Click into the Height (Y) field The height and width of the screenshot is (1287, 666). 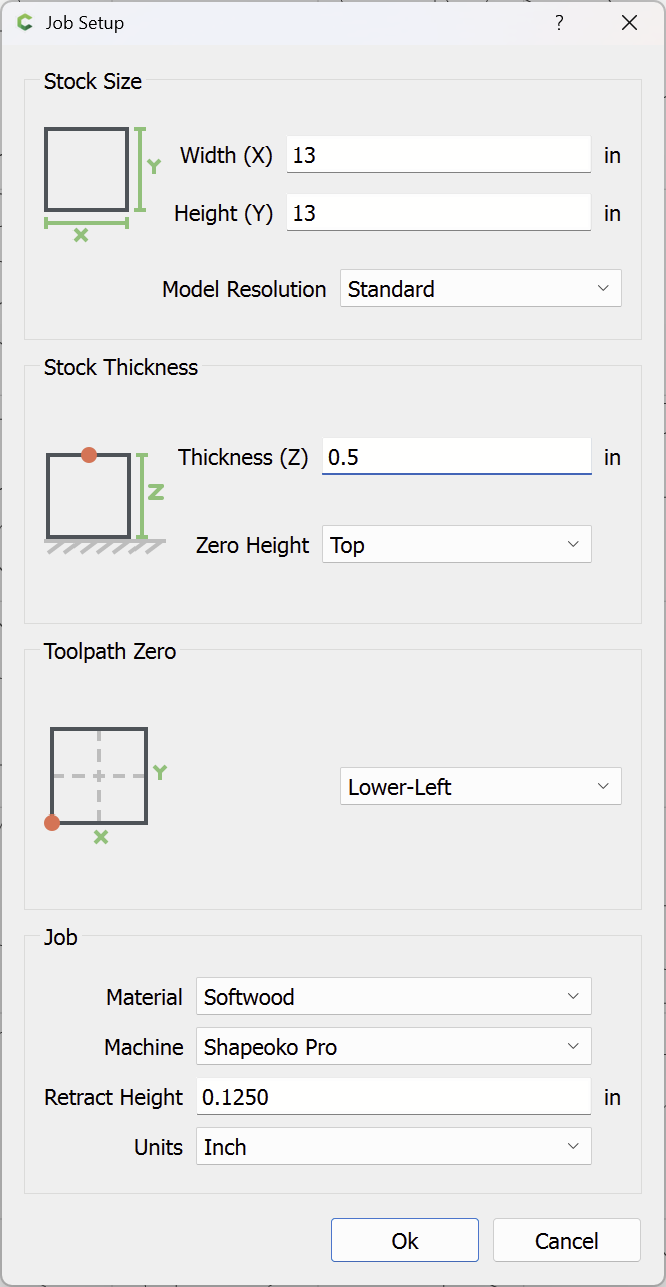(x=438, y=214)
